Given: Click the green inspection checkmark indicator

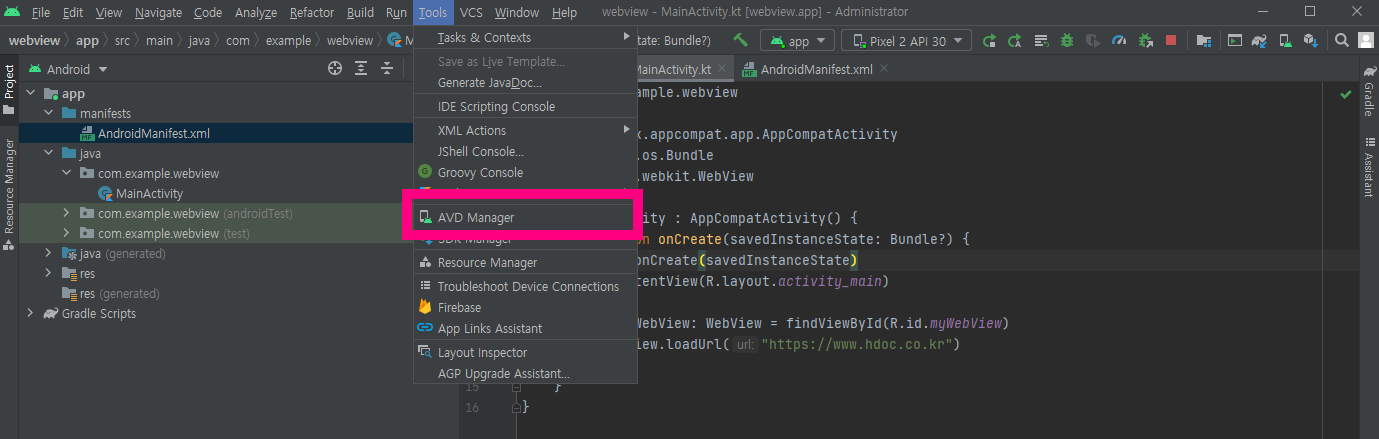Looking at the screenshot, I should tap(1345, 93).
